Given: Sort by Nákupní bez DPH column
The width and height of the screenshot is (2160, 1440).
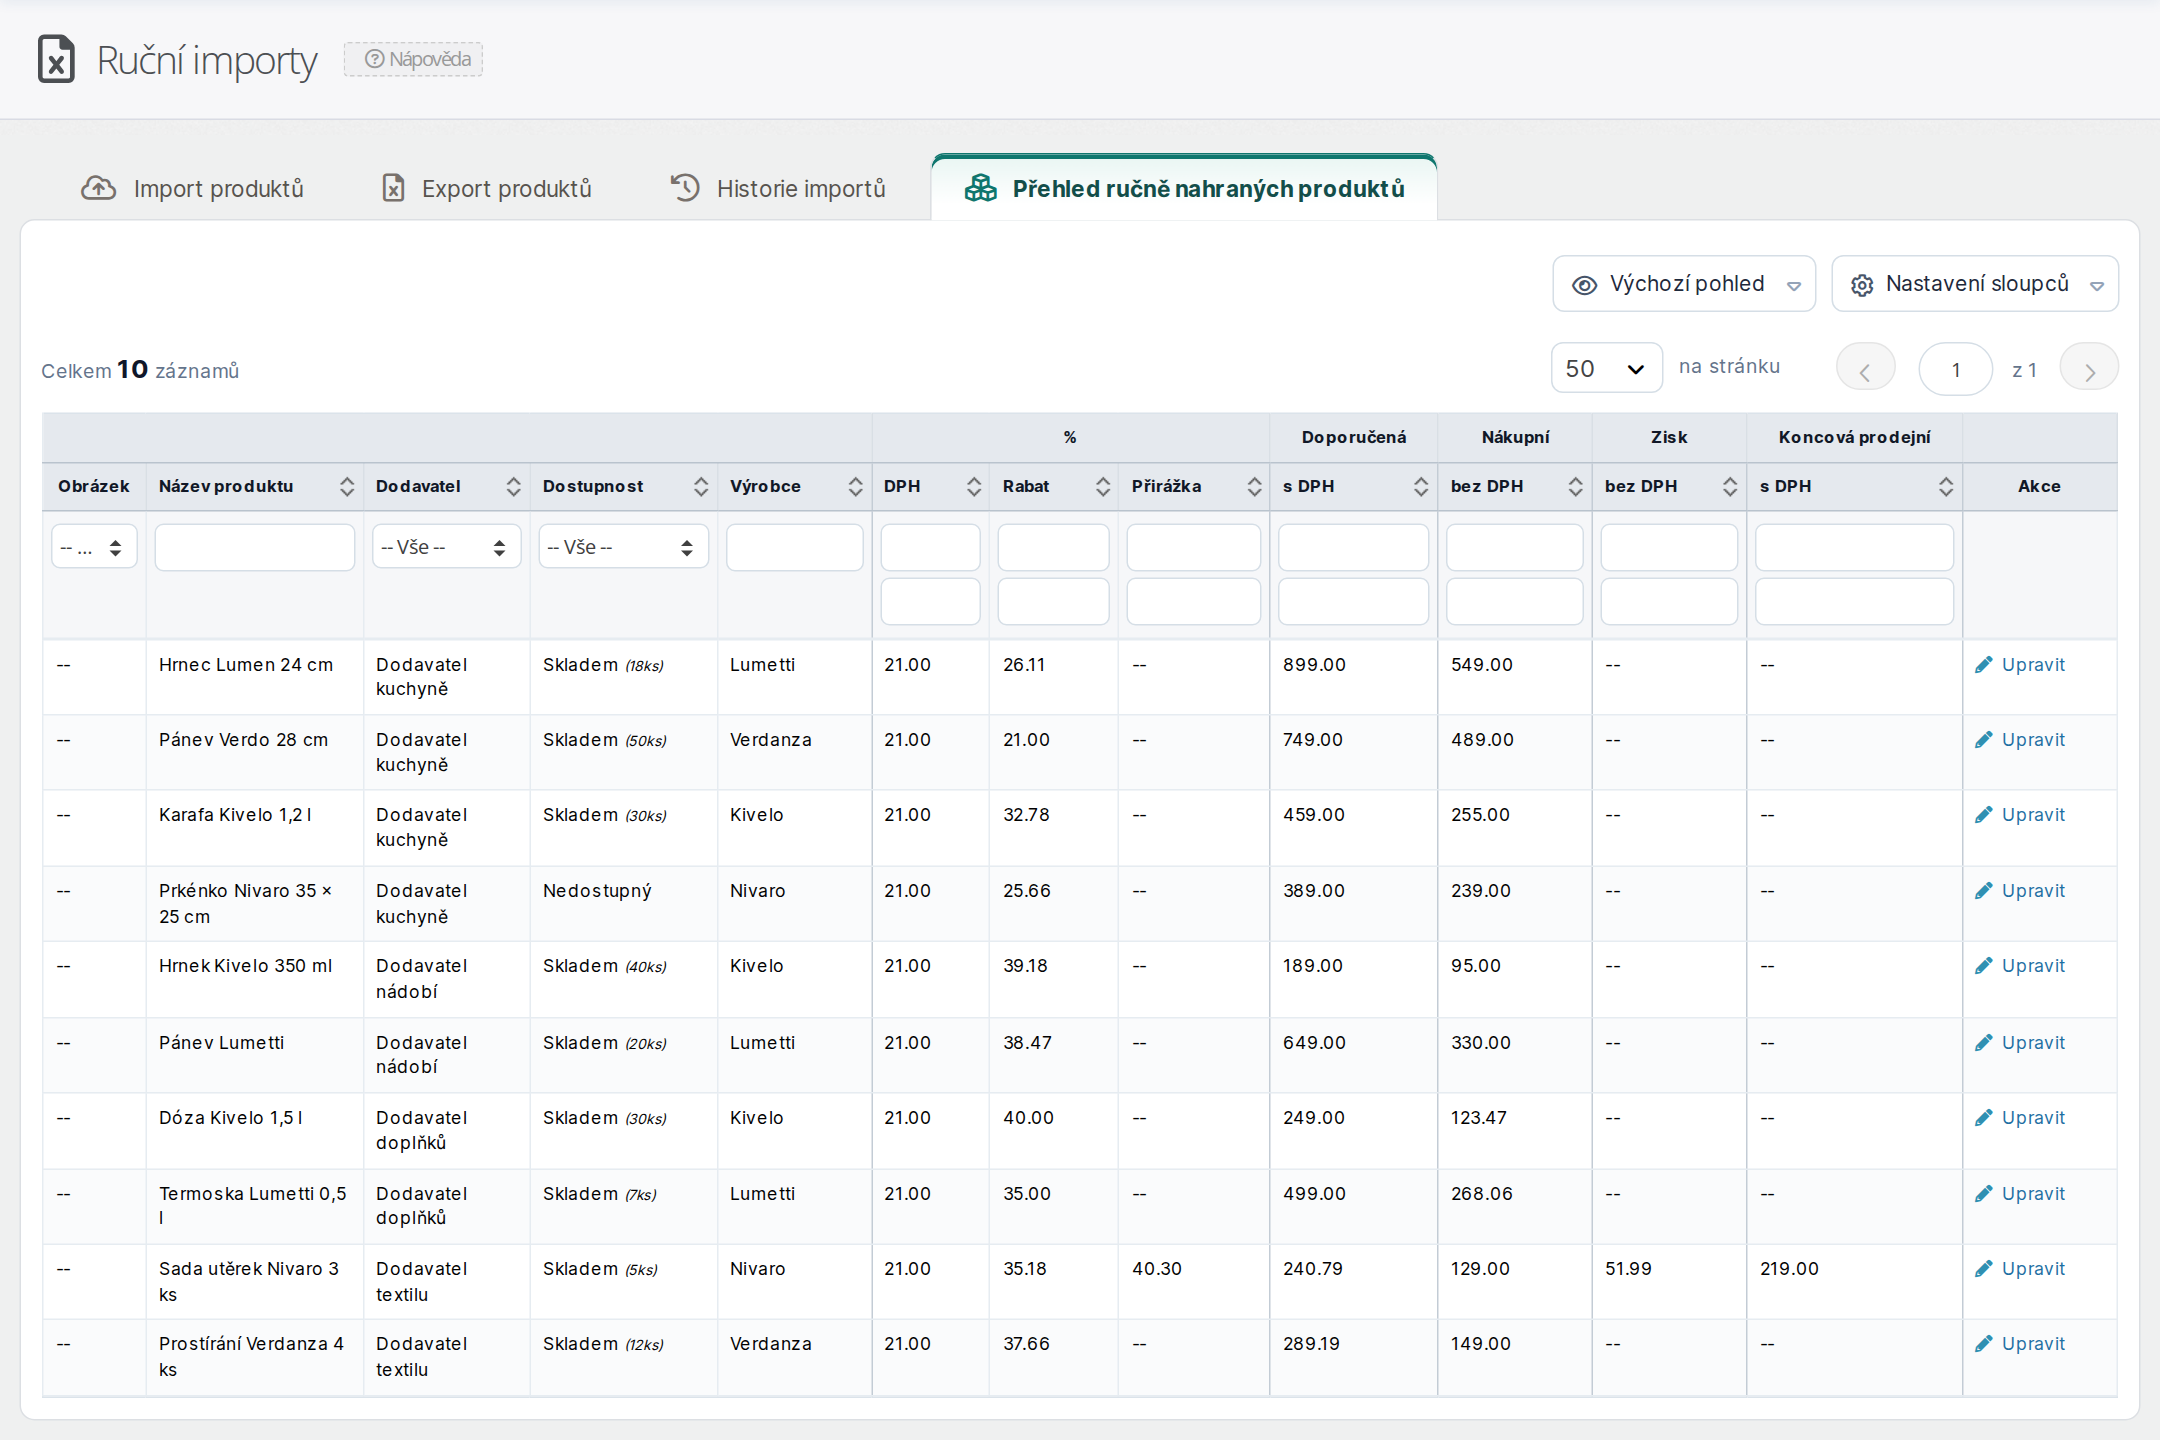Looking at the screenshot, I should tap(1575, 487).
